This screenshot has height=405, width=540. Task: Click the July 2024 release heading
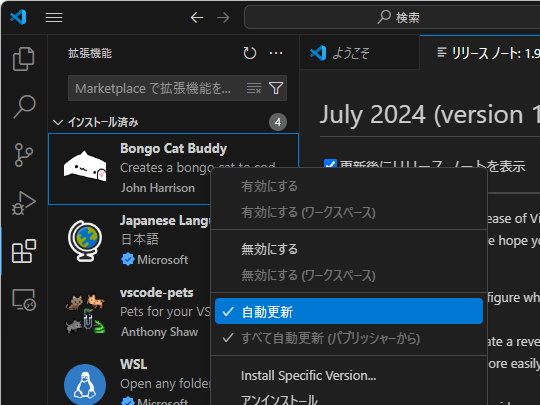pos(430,115)
